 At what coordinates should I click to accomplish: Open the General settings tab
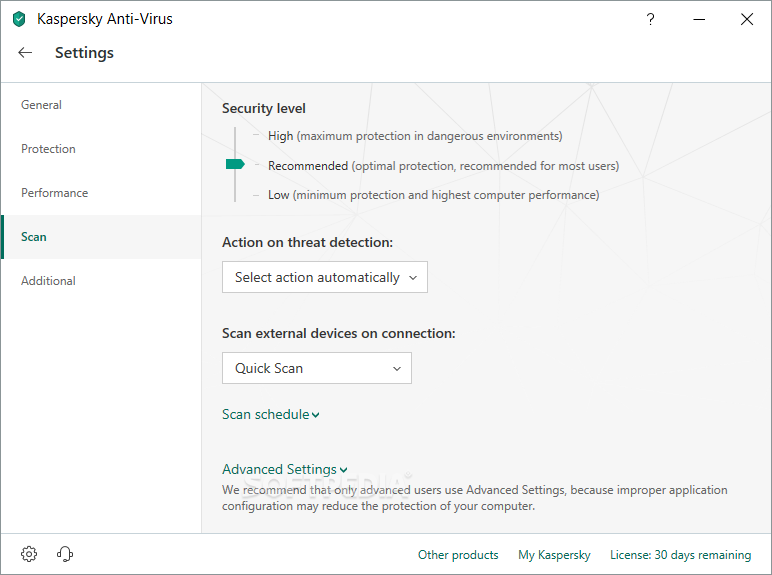pyautogui.click(x=101, y=105)
